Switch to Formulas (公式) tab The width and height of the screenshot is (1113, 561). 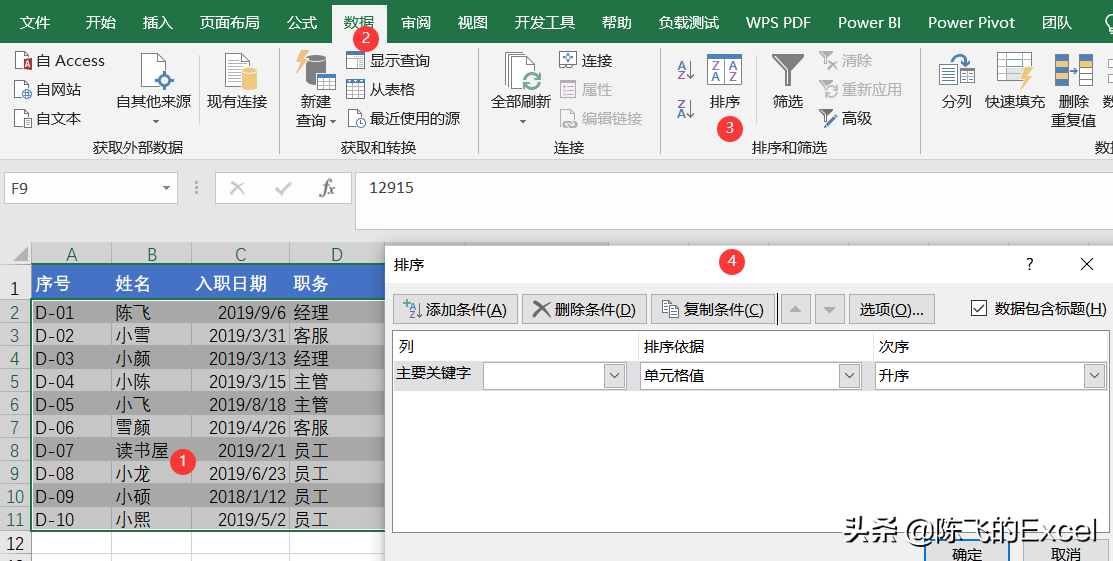coord(302,23)
